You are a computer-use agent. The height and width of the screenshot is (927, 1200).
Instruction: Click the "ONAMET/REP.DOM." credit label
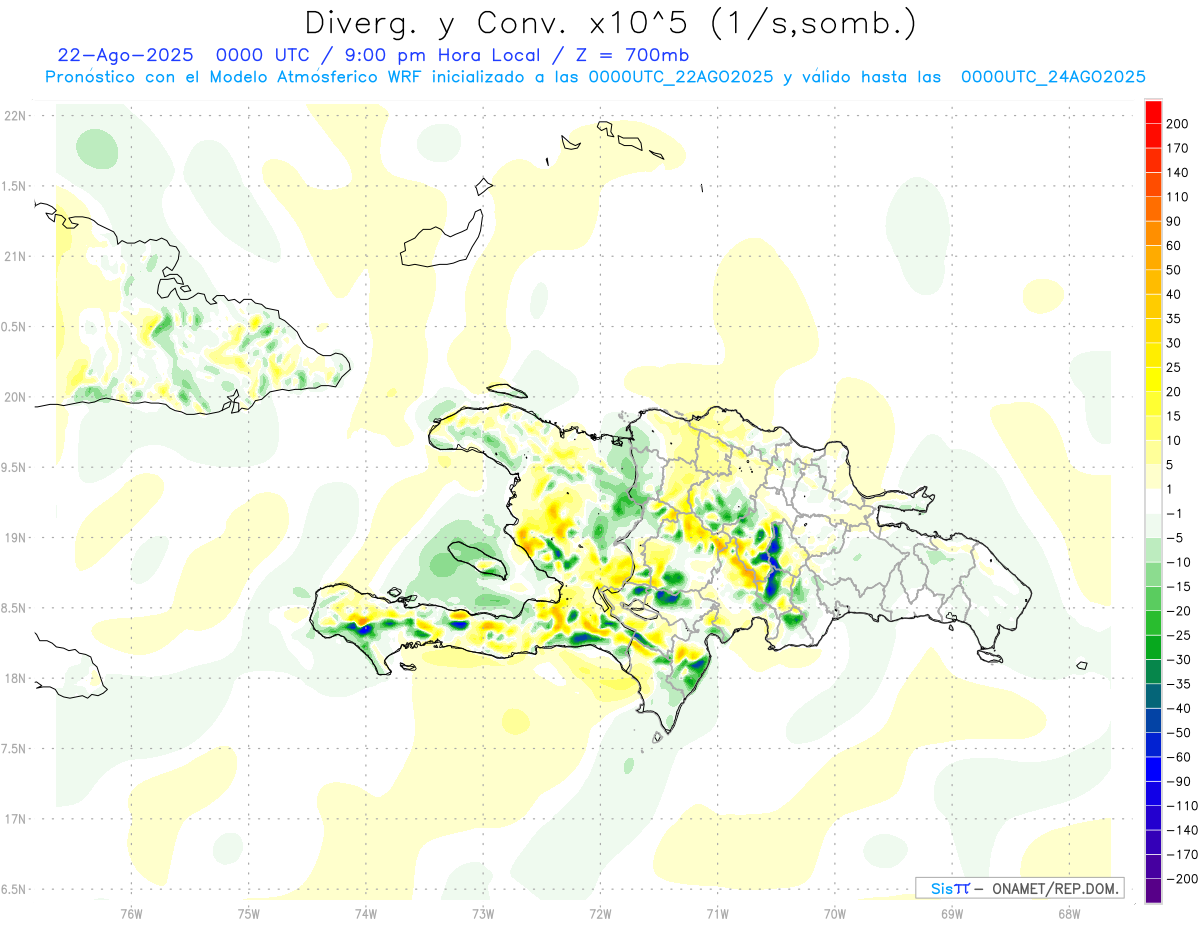1056,889
